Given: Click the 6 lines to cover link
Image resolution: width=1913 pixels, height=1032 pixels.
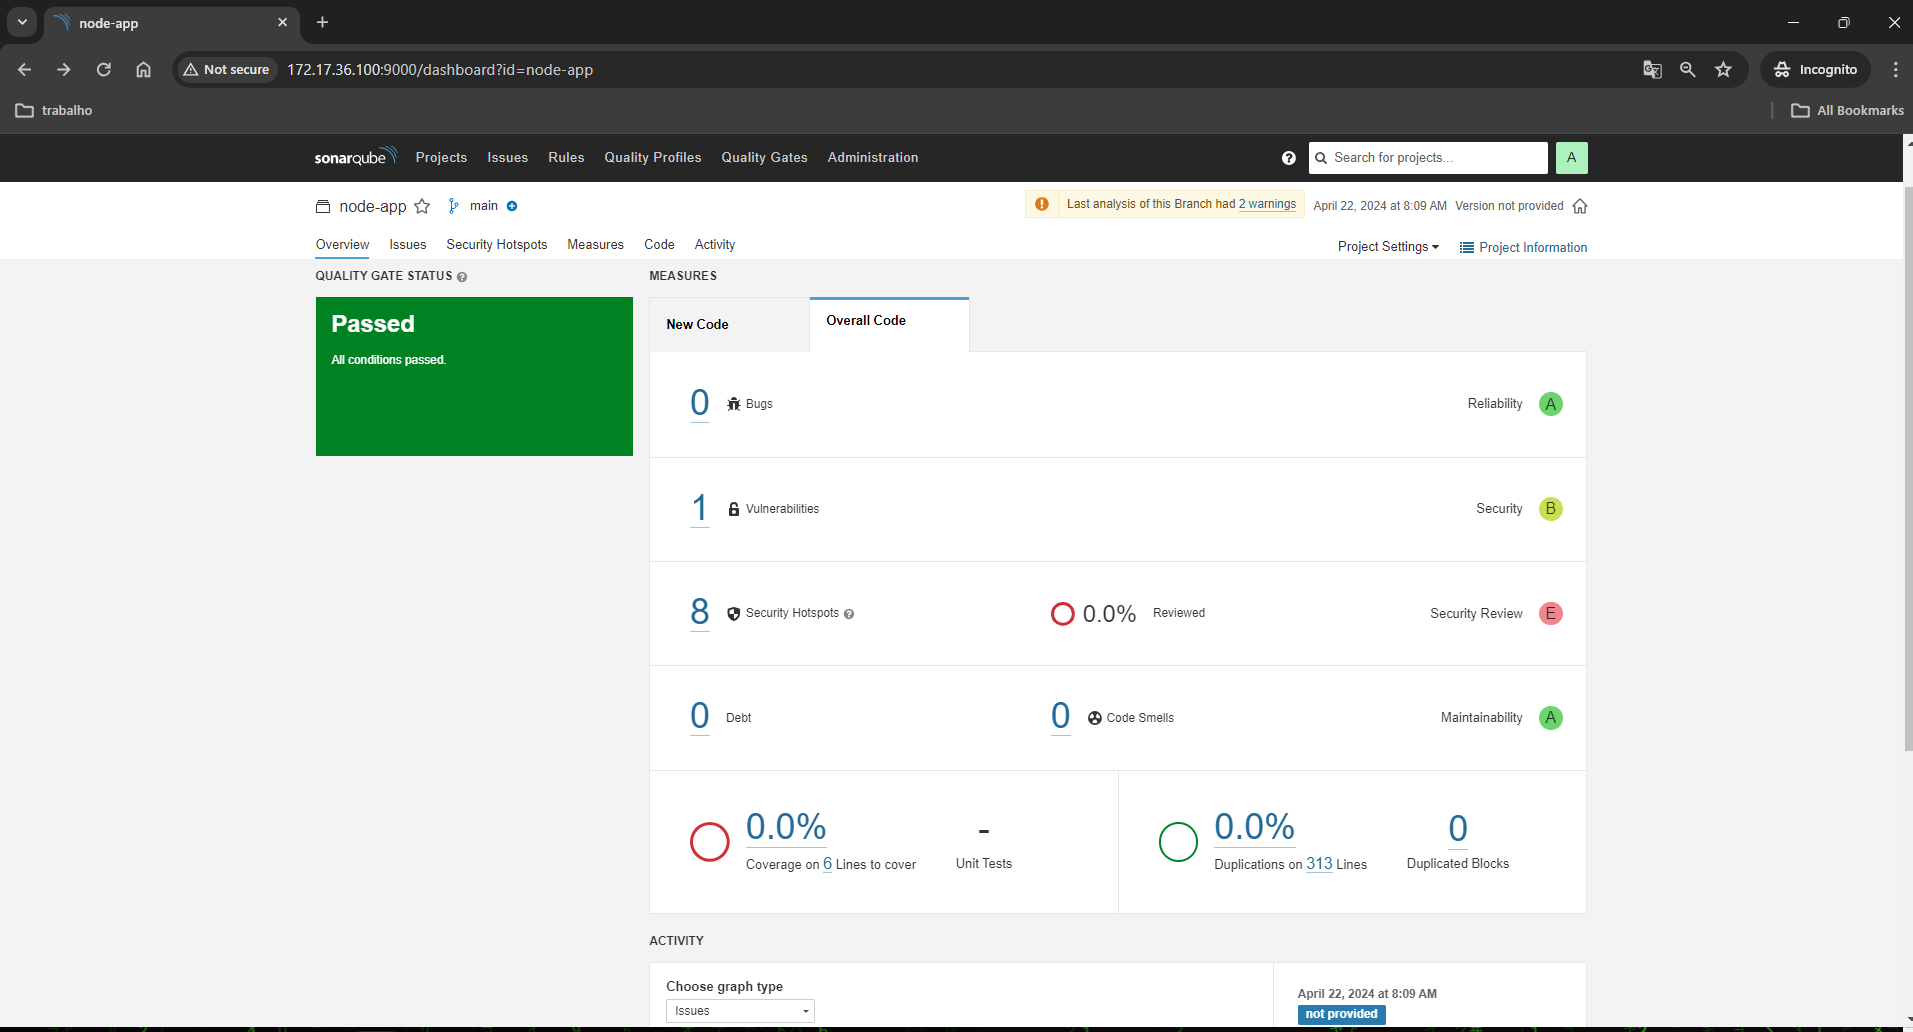Looking at the screenshot, I should coord(827,864).
